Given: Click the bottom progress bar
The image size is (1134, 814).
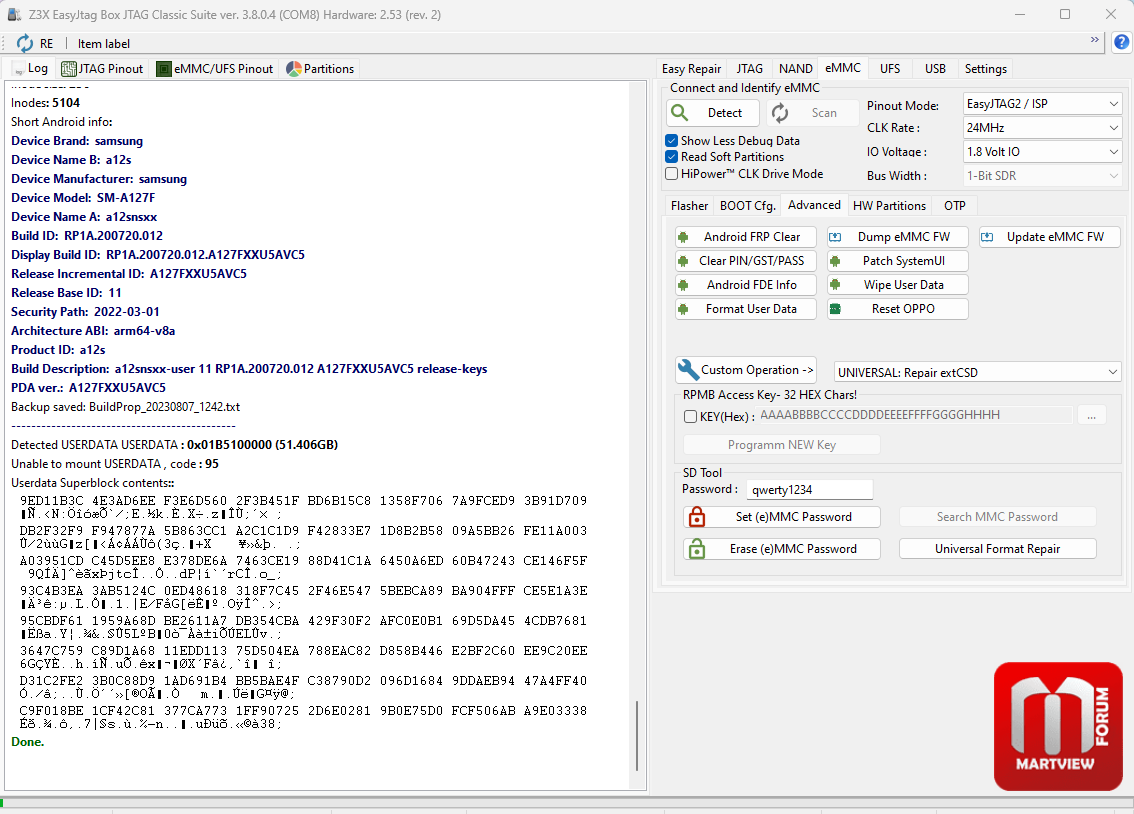Looking at the screenshot, I should 567,802.
